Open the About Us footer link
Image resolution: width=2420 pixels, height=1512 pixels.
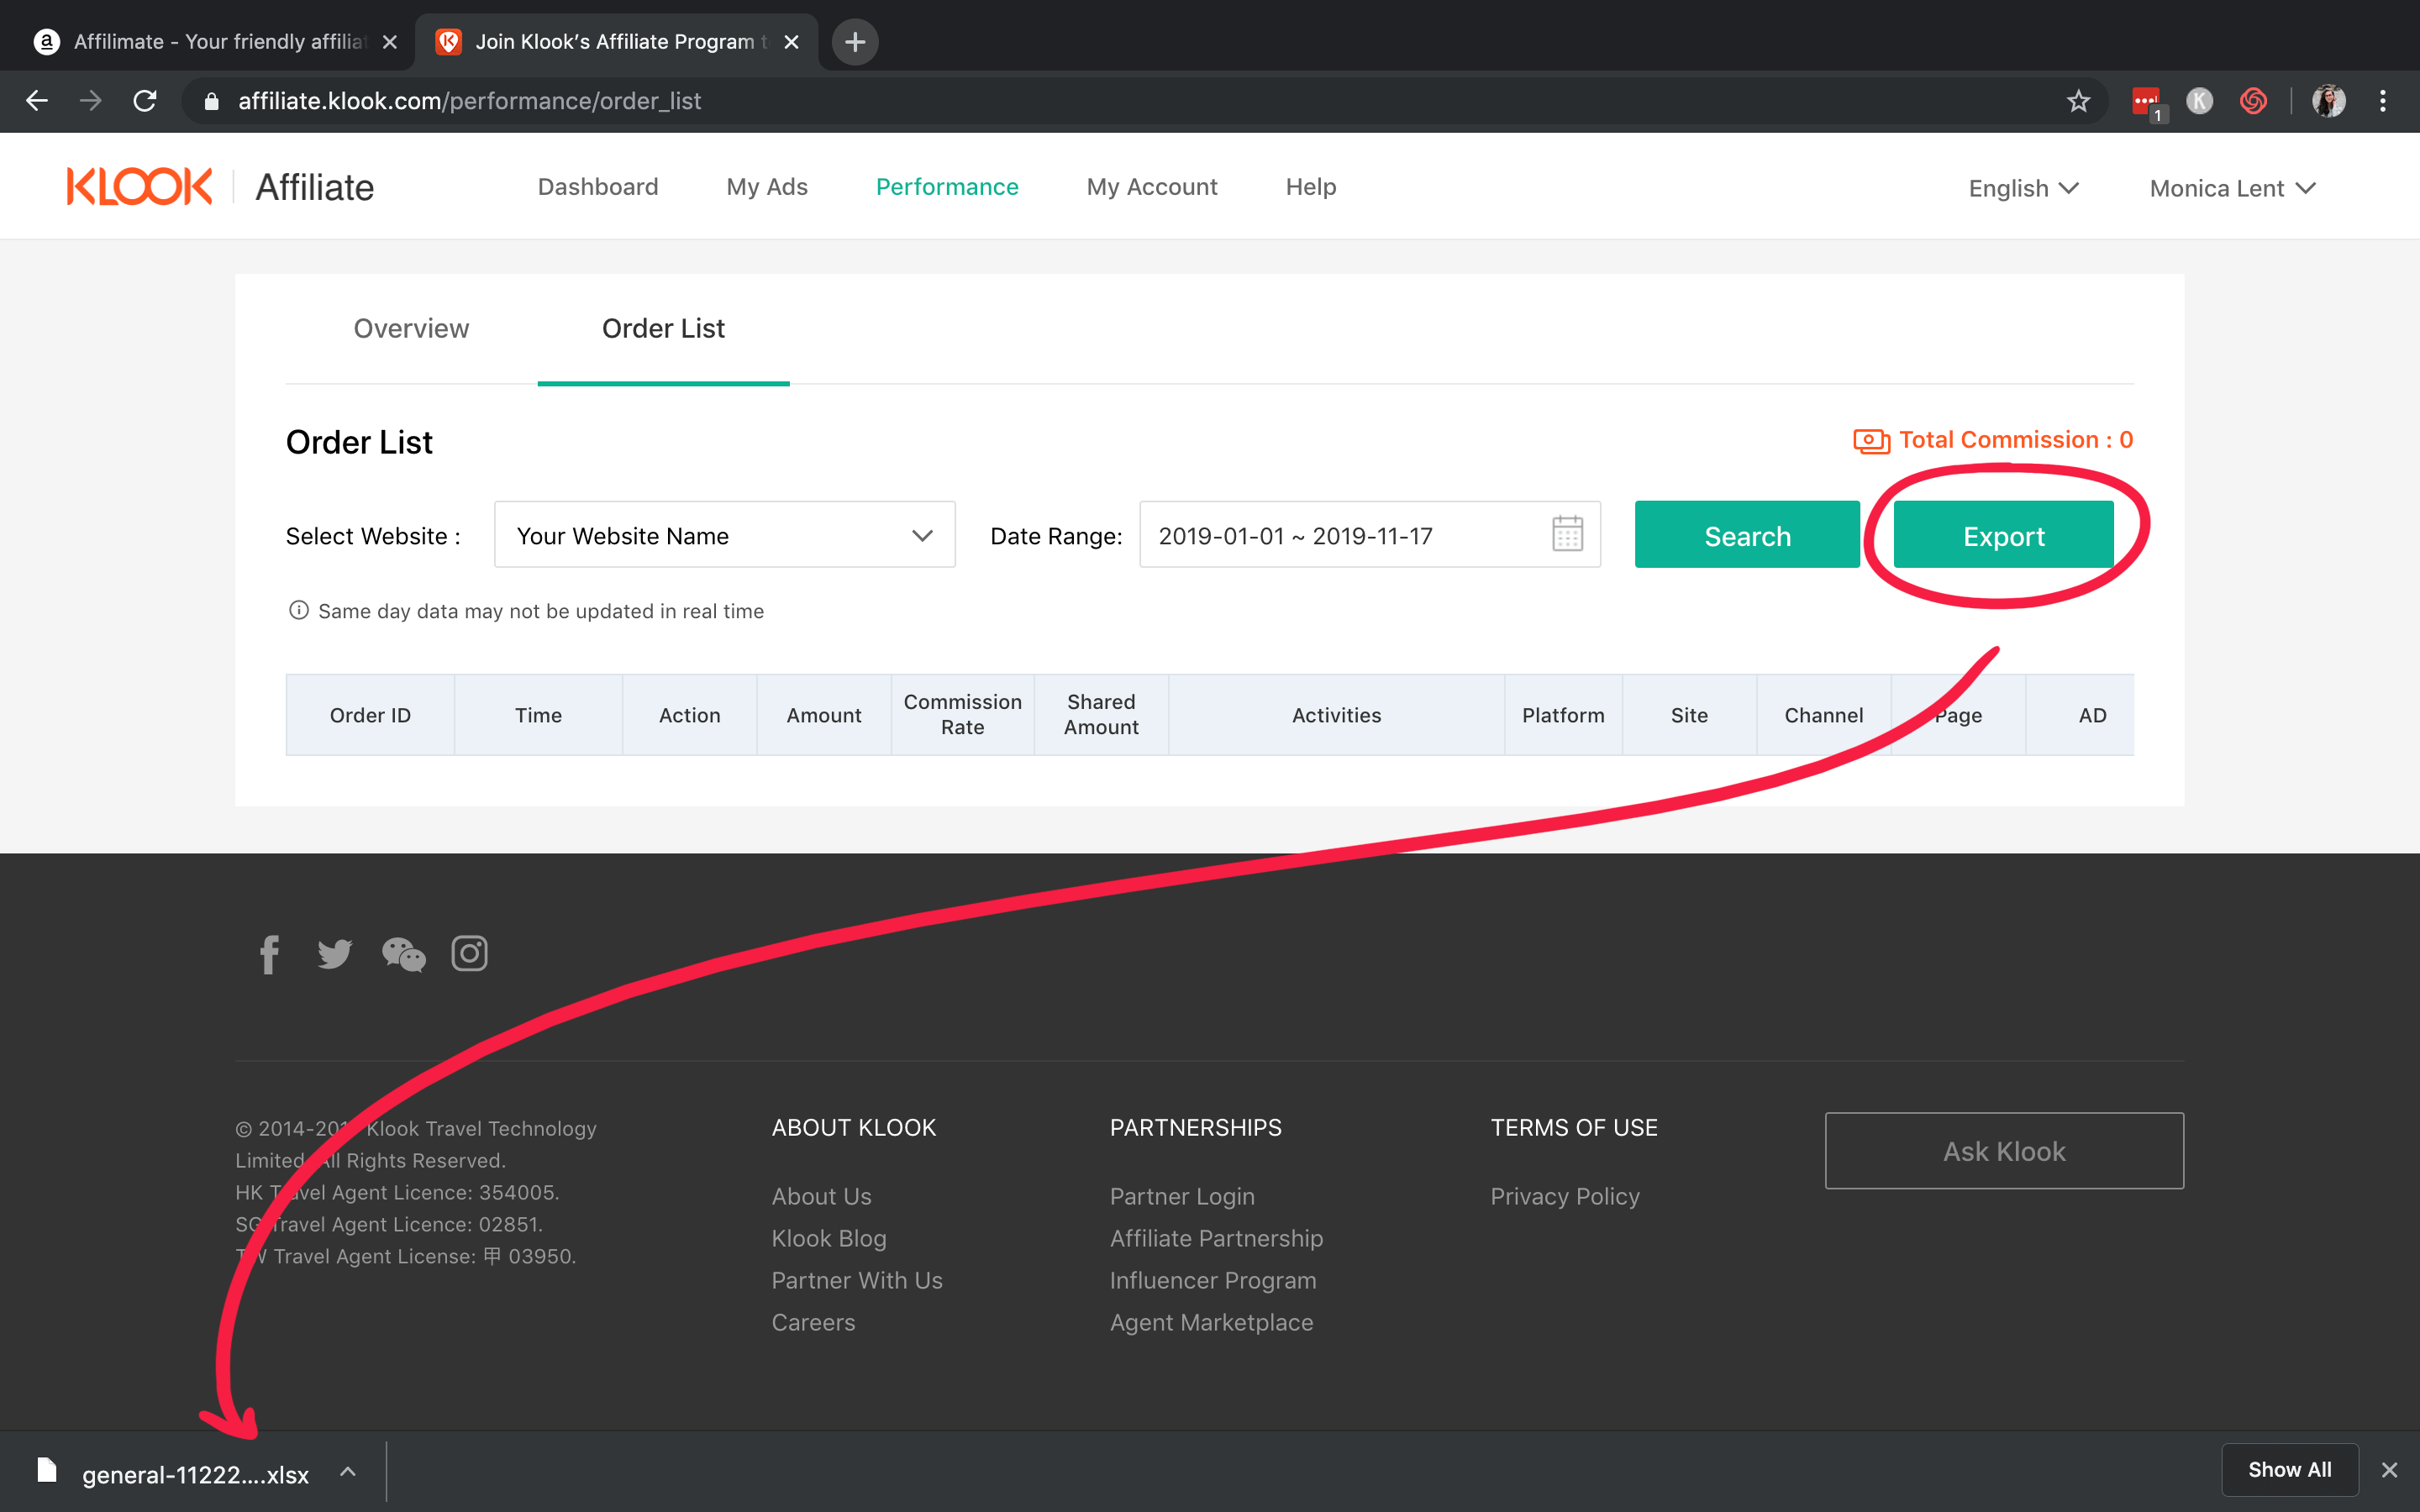821,1196
